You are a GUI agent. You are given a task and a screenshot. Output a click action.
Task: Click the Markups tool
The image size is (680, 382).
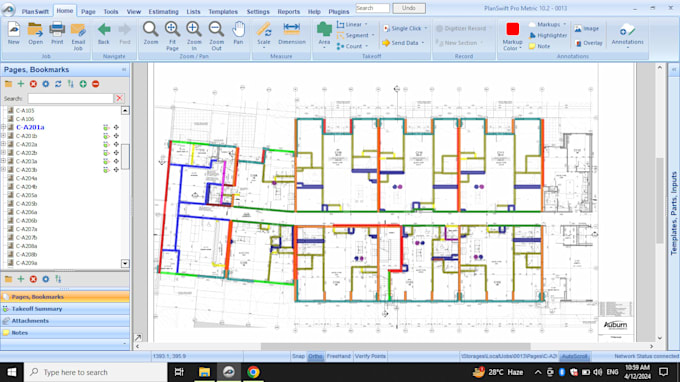click(x=546, y=25)
